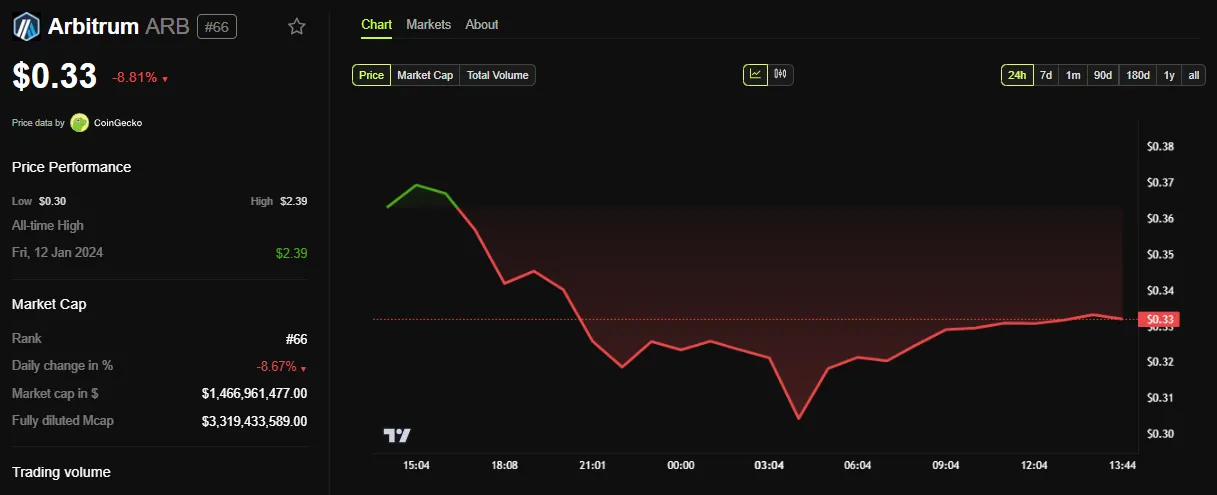1217x495 pixels.
Task: Click the $0.30 price axis label
Action: coord(1160,434)
